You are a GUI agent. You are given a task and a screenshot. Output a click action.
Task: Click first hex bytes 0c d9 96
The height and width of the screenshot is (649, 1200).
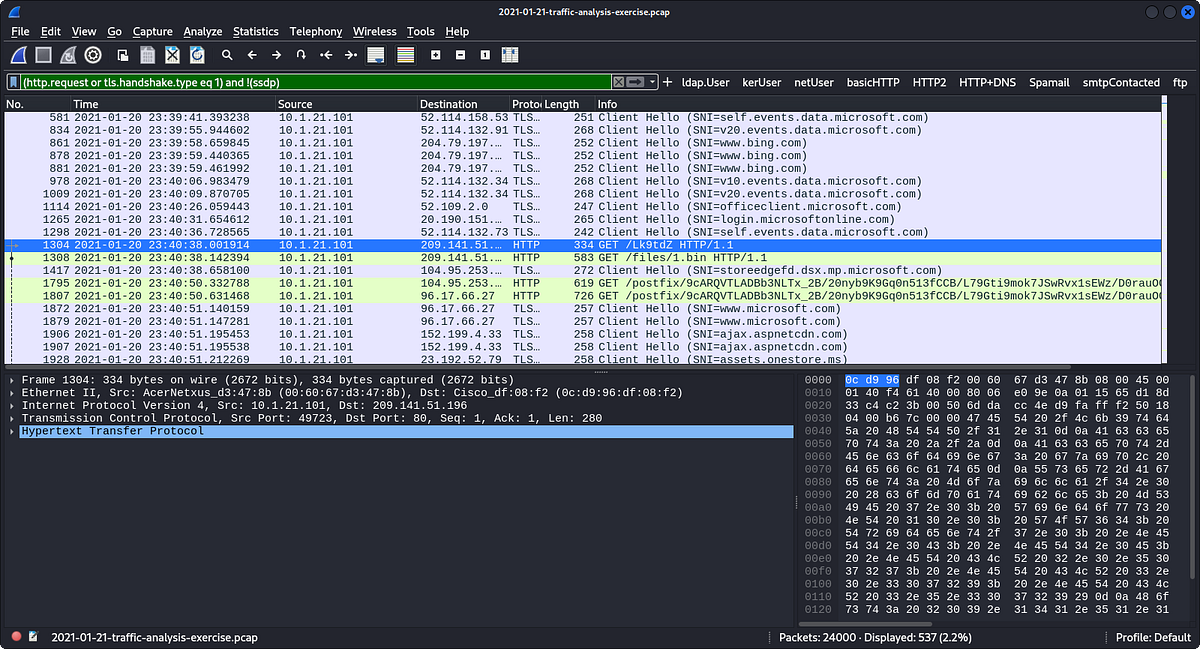(x=872, y=380)
